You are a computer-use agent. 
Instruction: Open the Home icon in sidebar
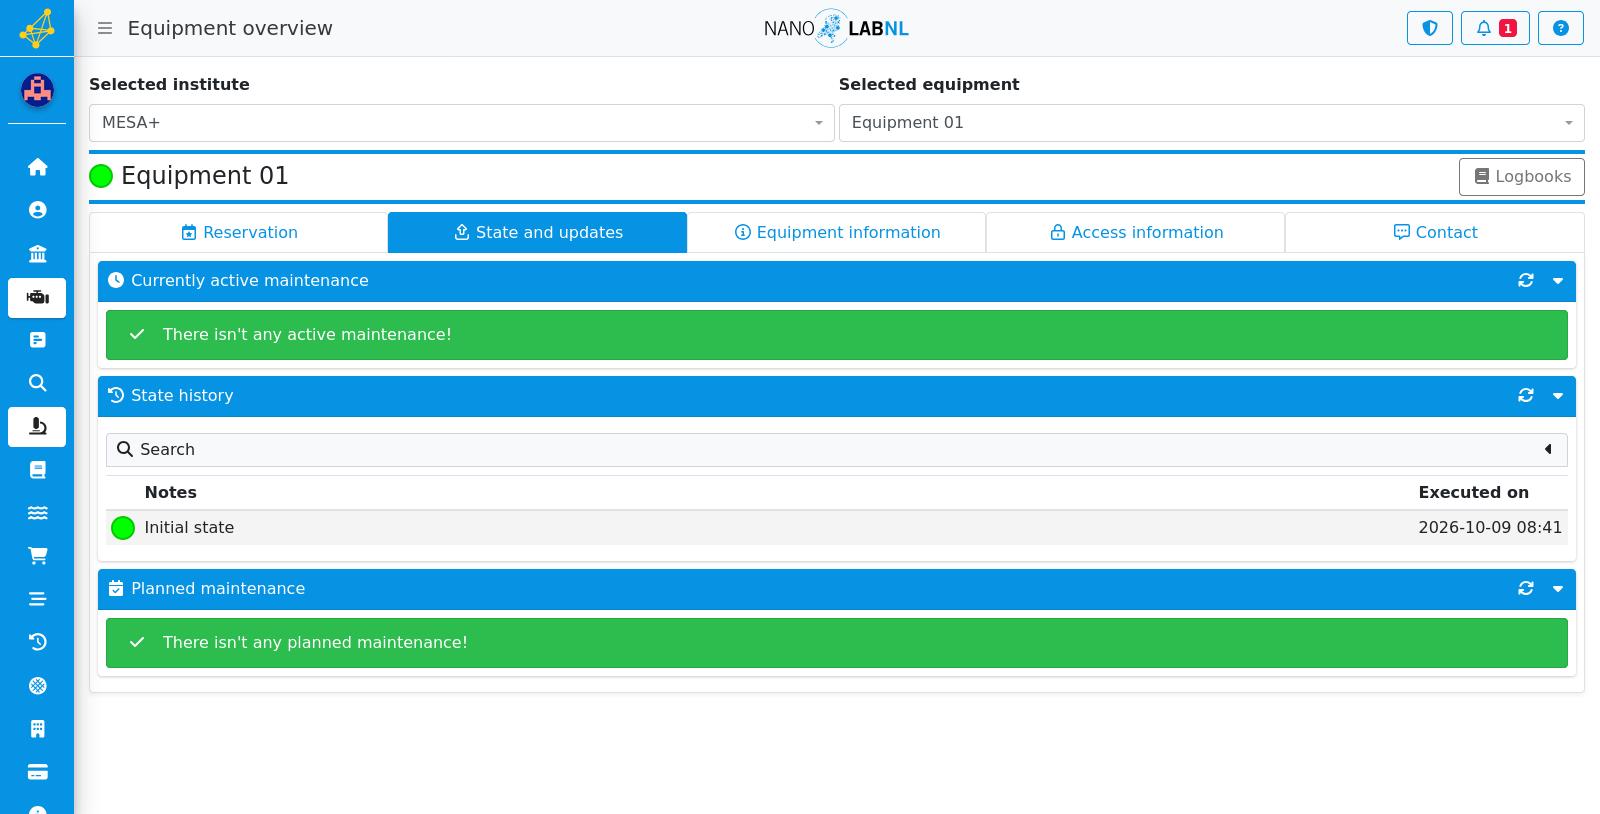point(37,167)
